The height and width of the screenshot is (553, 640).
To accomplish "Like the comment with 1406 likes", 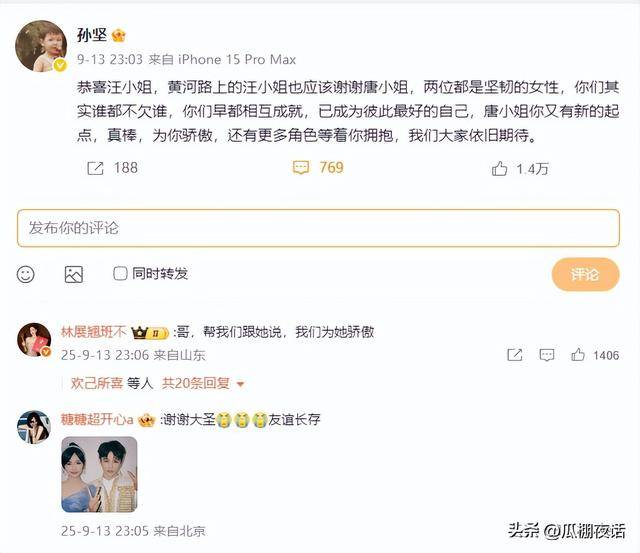I will click(578, 355).
